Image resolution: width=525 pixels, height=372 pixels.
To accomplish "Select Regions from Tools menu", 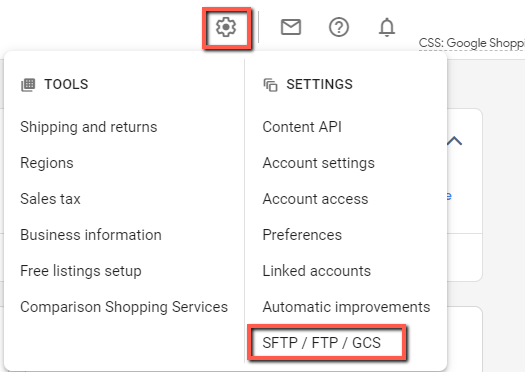I will click(x=47, y=163).
